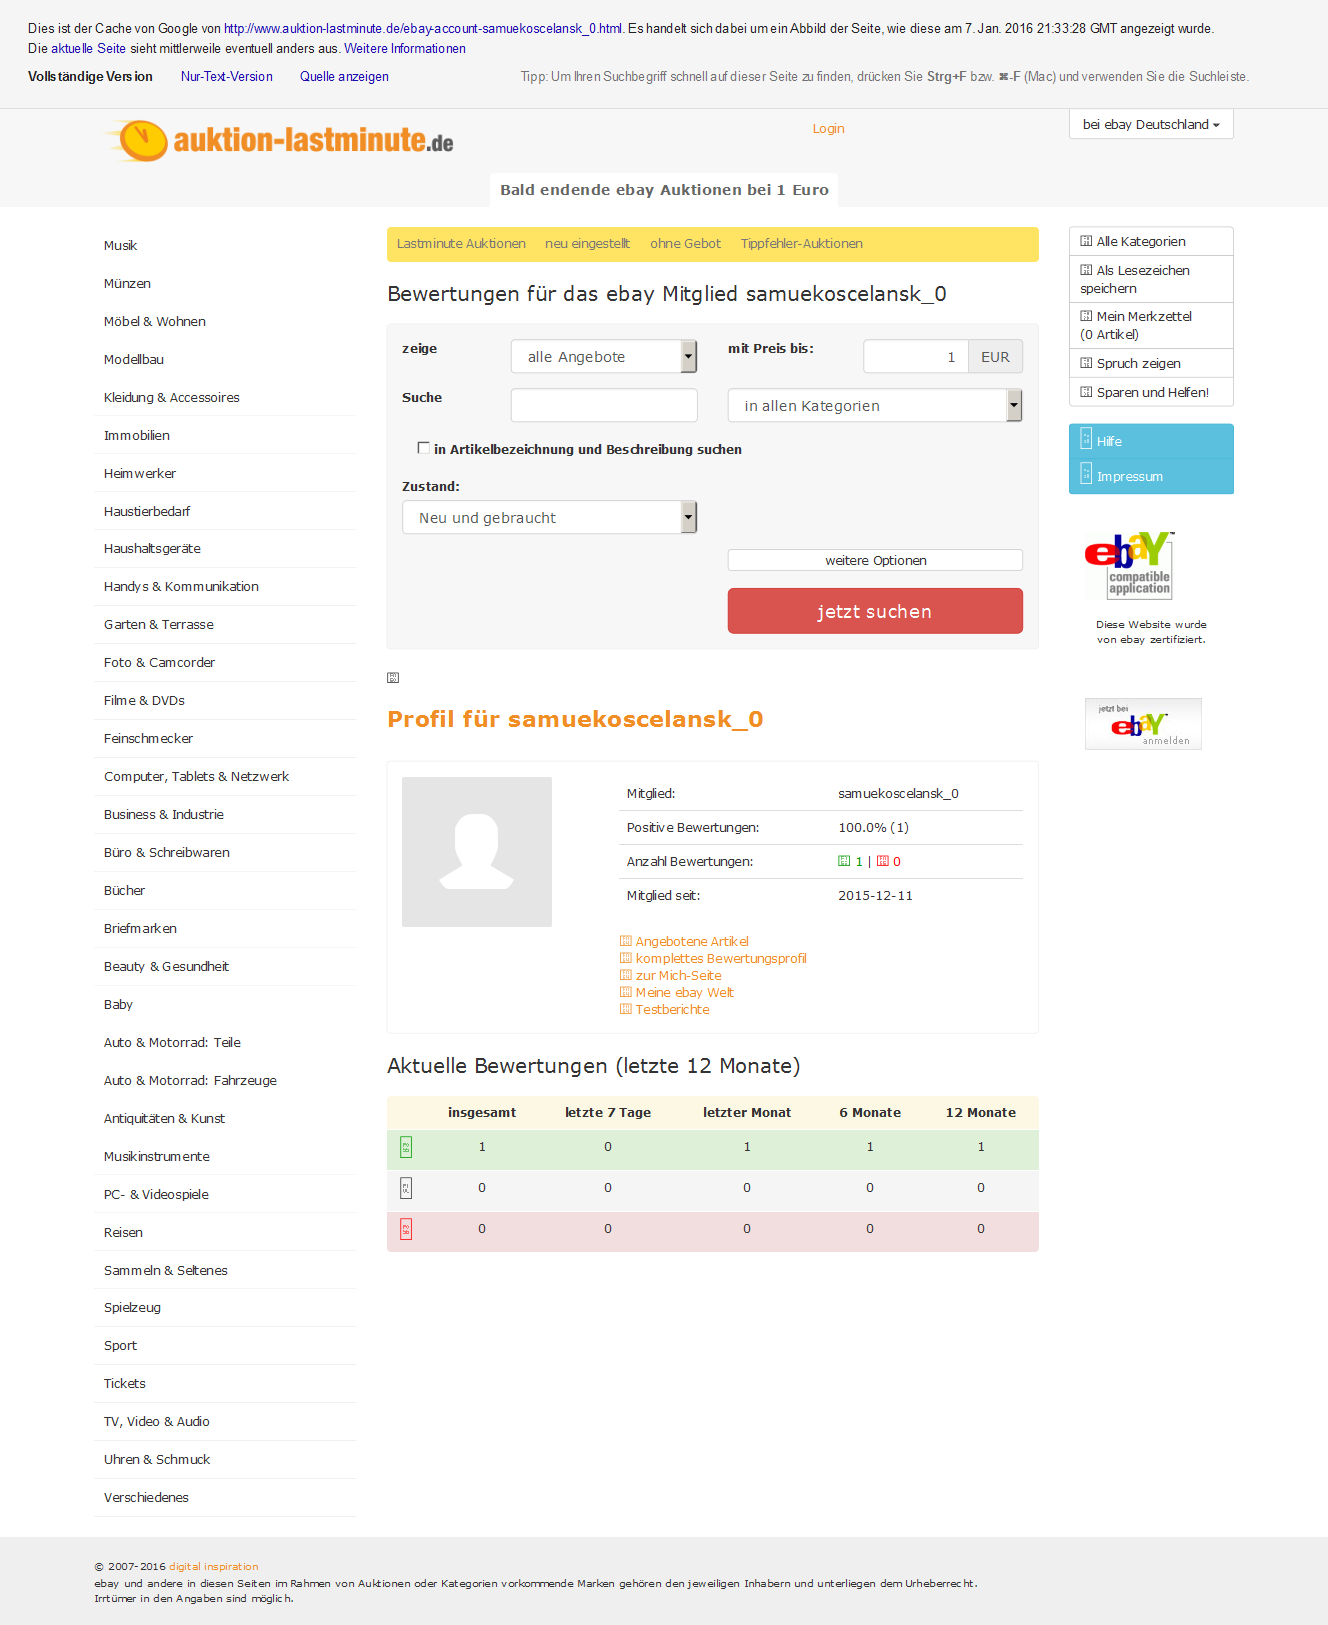Click the jetzt bei ebay anmelden banner
This screenshot has width=1328, height=1625.
click(1143, 723)
